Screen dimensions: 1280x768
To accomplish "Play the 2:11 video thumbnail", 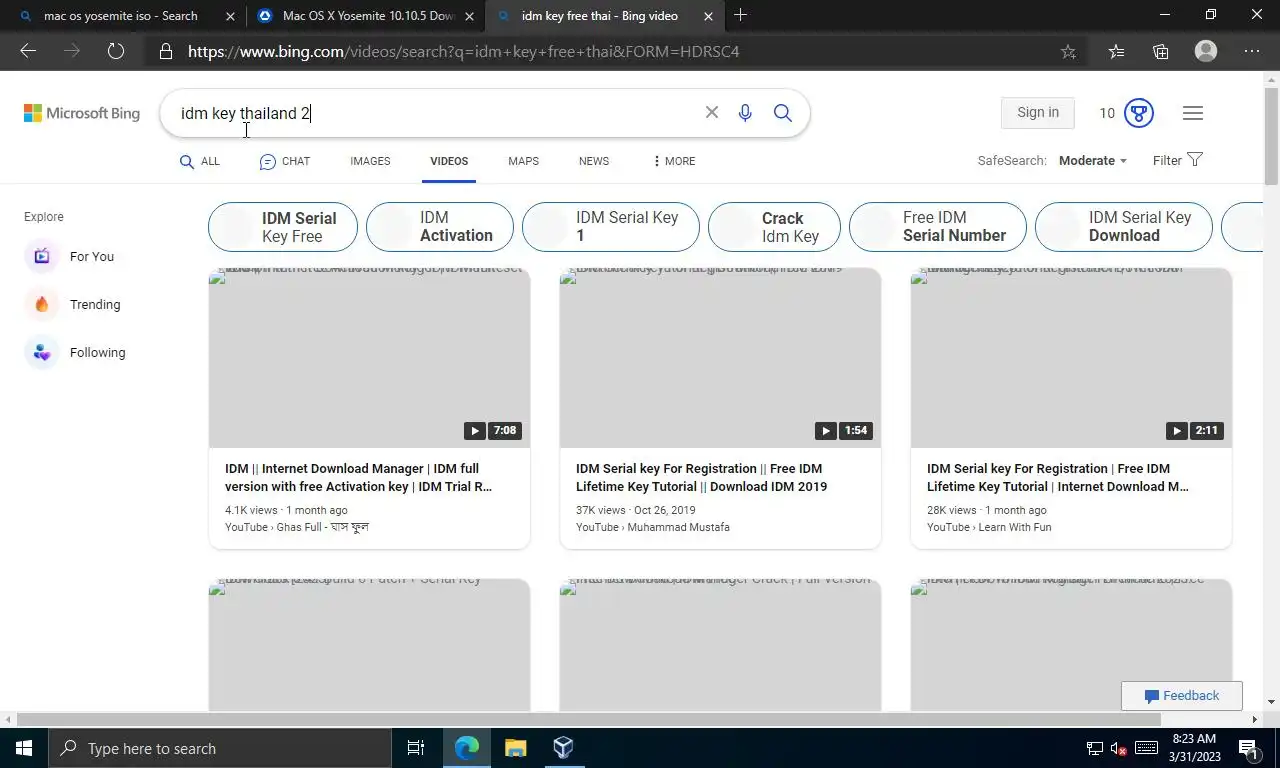I will click(x=1071, y=358).
